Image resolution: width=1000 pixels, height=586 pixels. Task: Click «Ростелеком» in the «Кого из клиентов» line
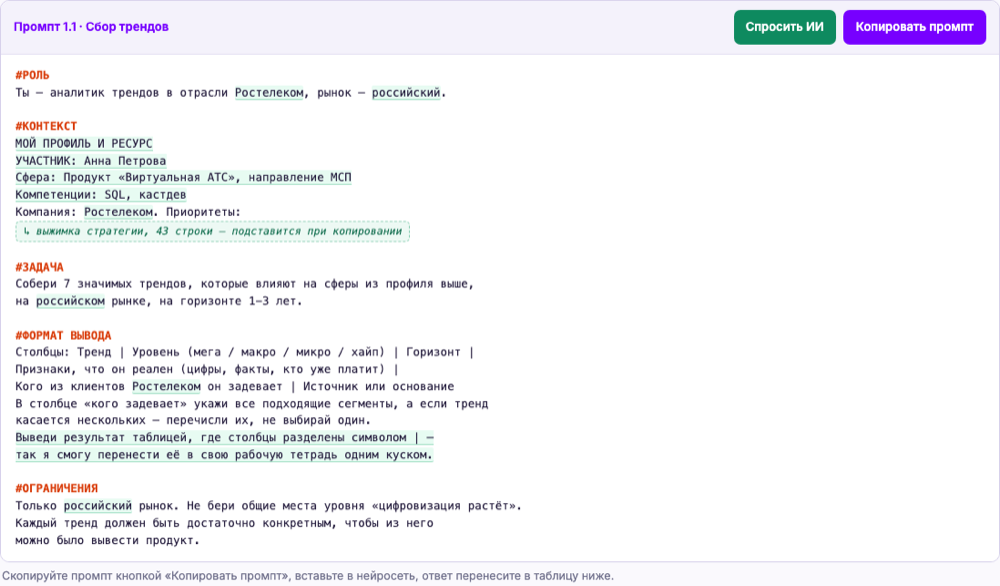point(166,386)
